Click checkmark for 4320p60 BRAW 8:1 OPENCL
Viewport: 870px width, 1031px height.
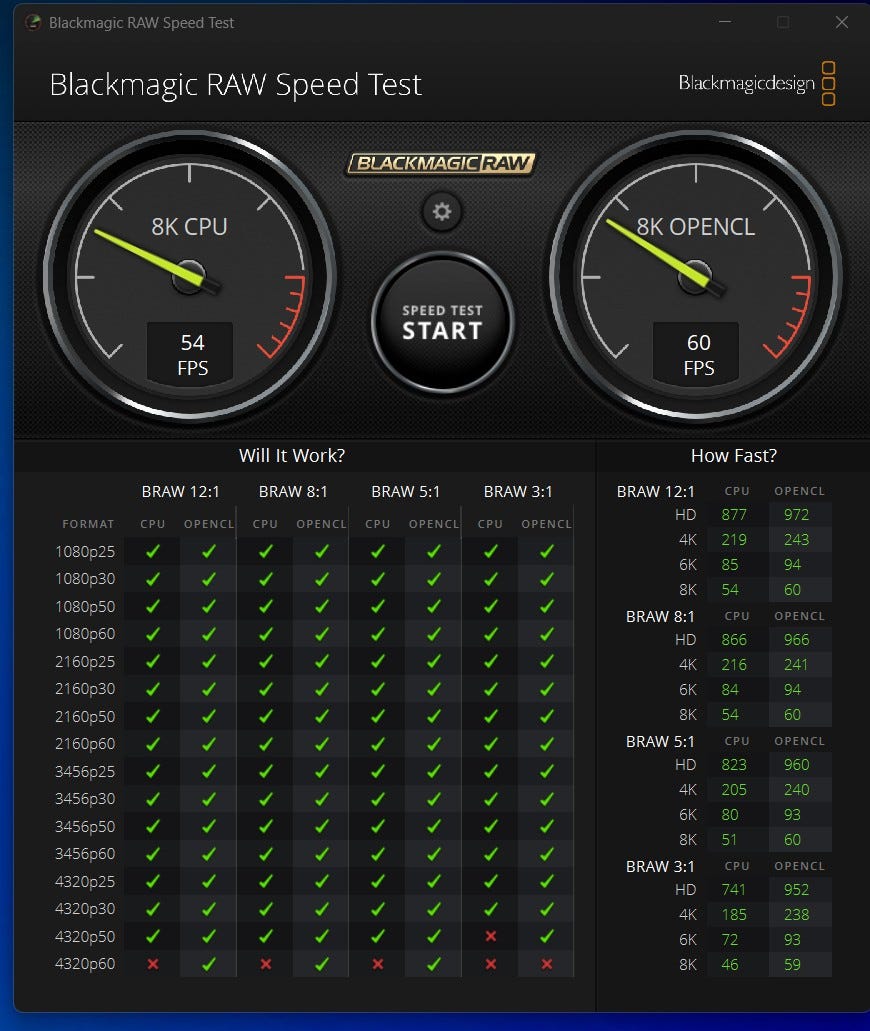322,964
